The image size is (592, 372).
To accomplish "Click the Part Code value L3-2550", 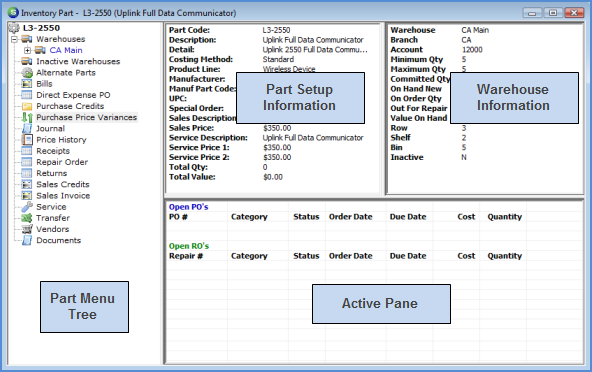I will point(276,30).
